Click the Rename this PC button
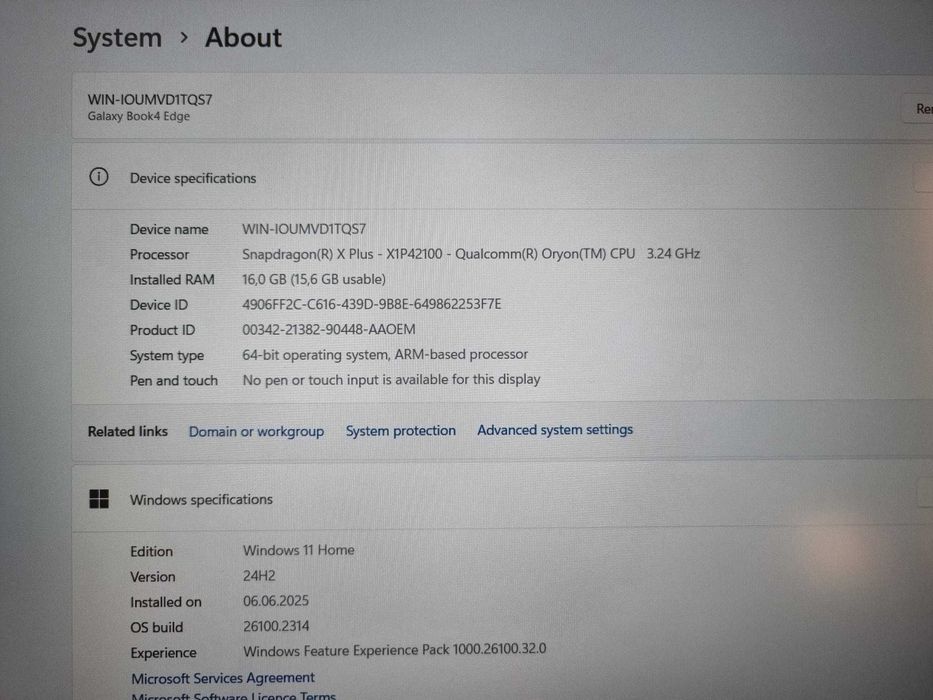Image resolution: width=933 pixels, height=700 pixels. (920, 109)
